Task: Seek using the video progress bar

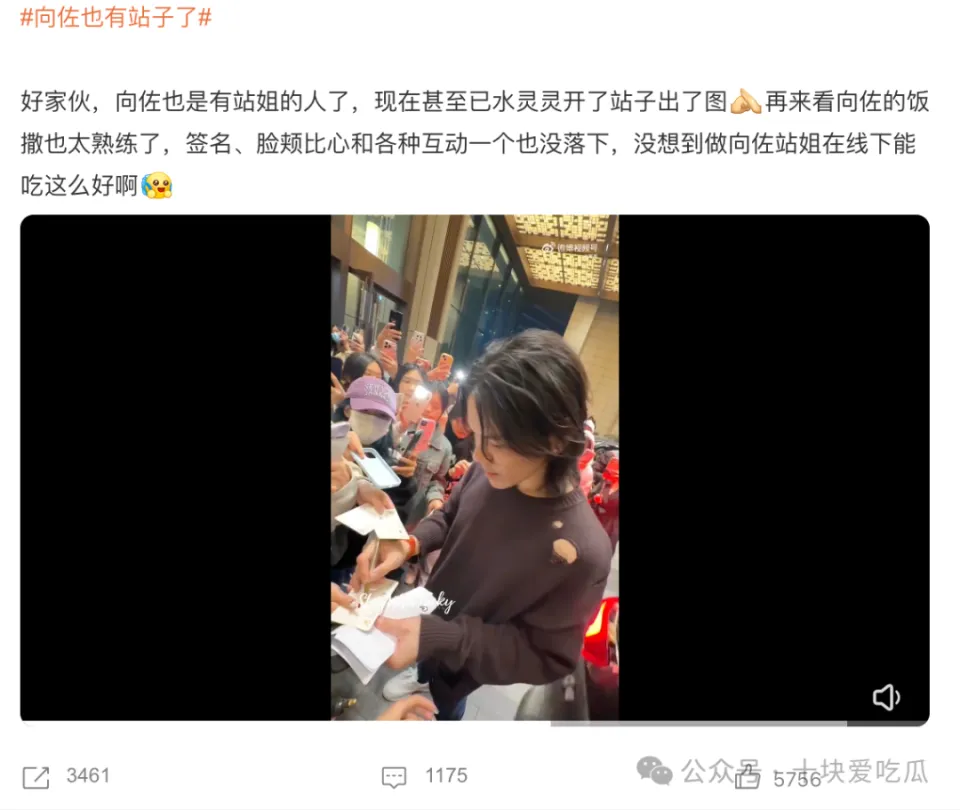Action: point(475,723)
